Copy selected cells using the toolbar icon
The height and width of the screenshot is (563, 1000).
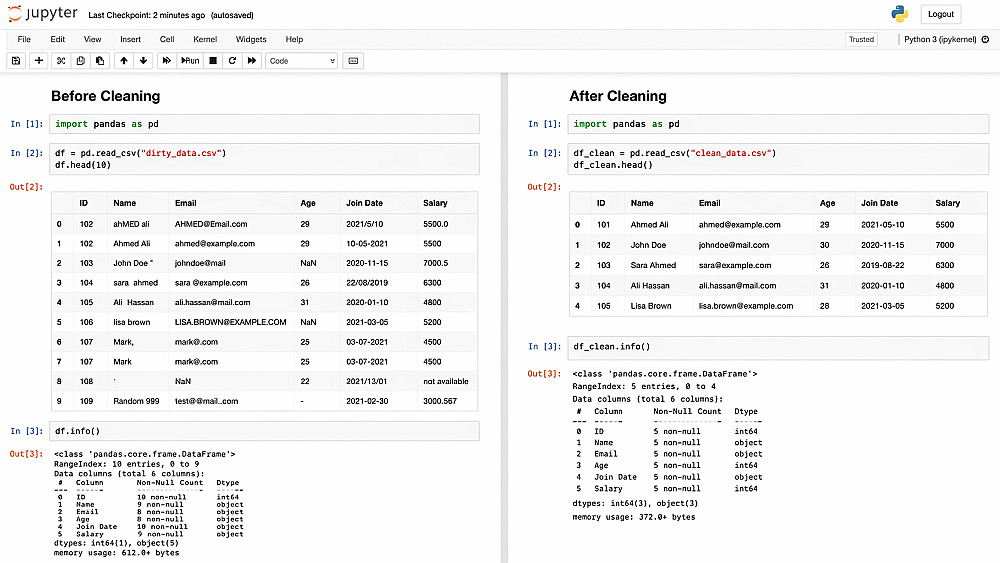tap(80, 61)
